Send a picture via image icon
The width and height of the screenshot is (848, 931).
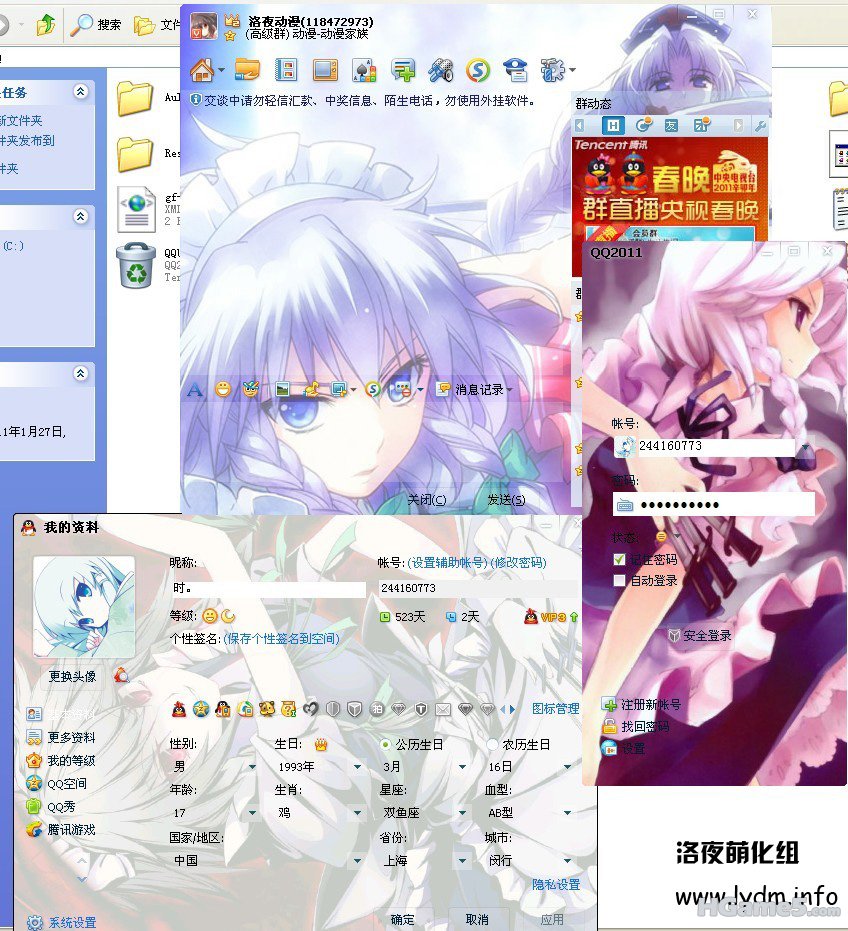click(x=283, y=390)
